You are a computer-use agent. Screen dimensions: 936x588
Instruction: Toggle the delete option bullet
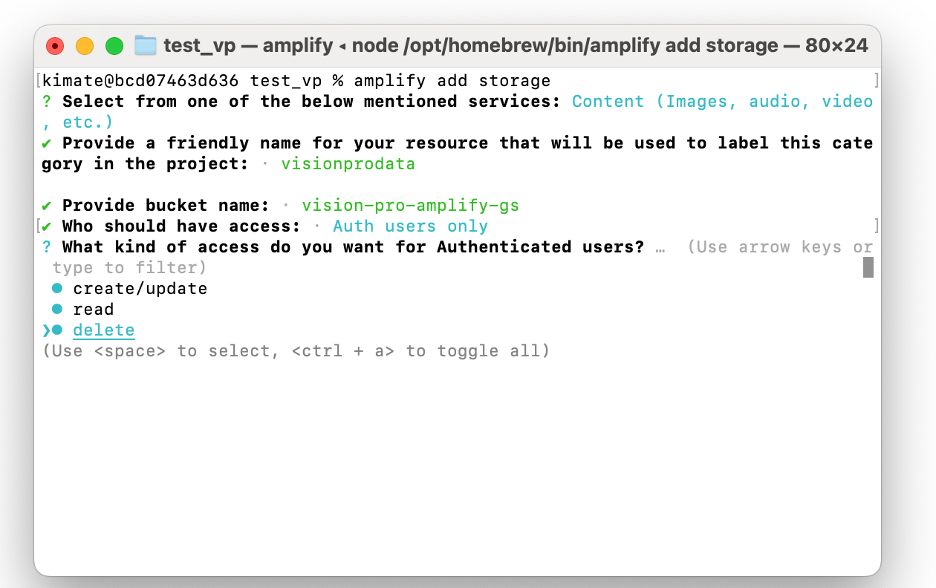(x=57, y=330)
